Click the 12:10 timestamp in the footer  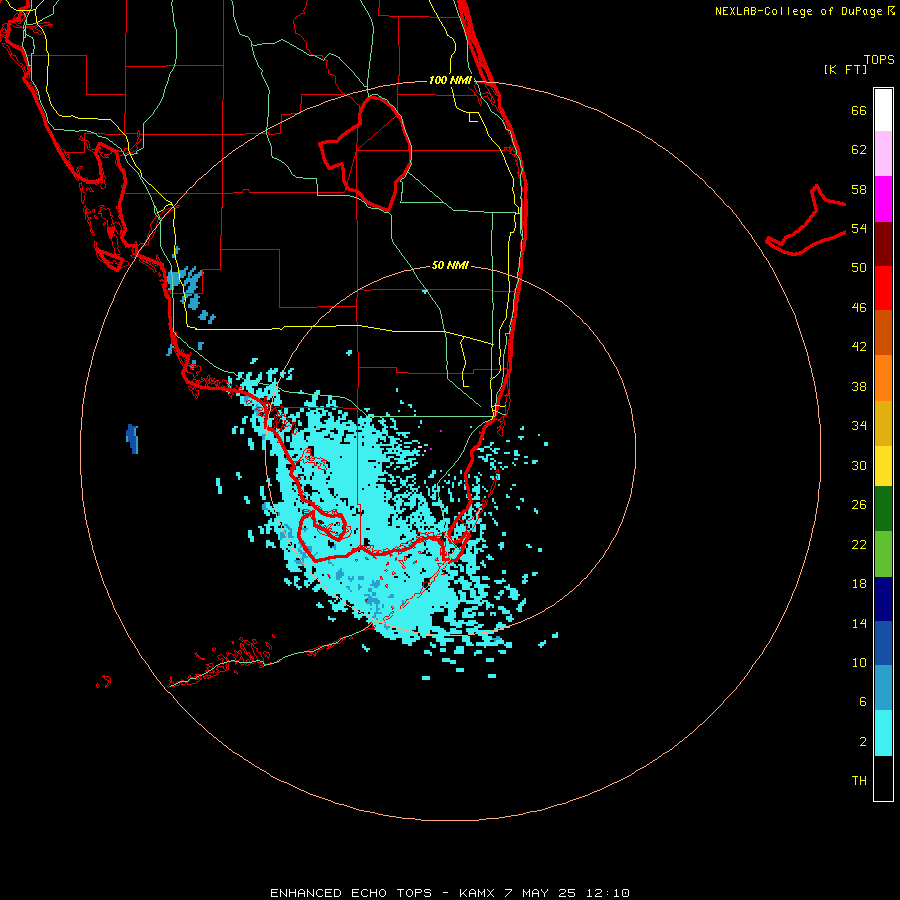click(x=608, y=893)
